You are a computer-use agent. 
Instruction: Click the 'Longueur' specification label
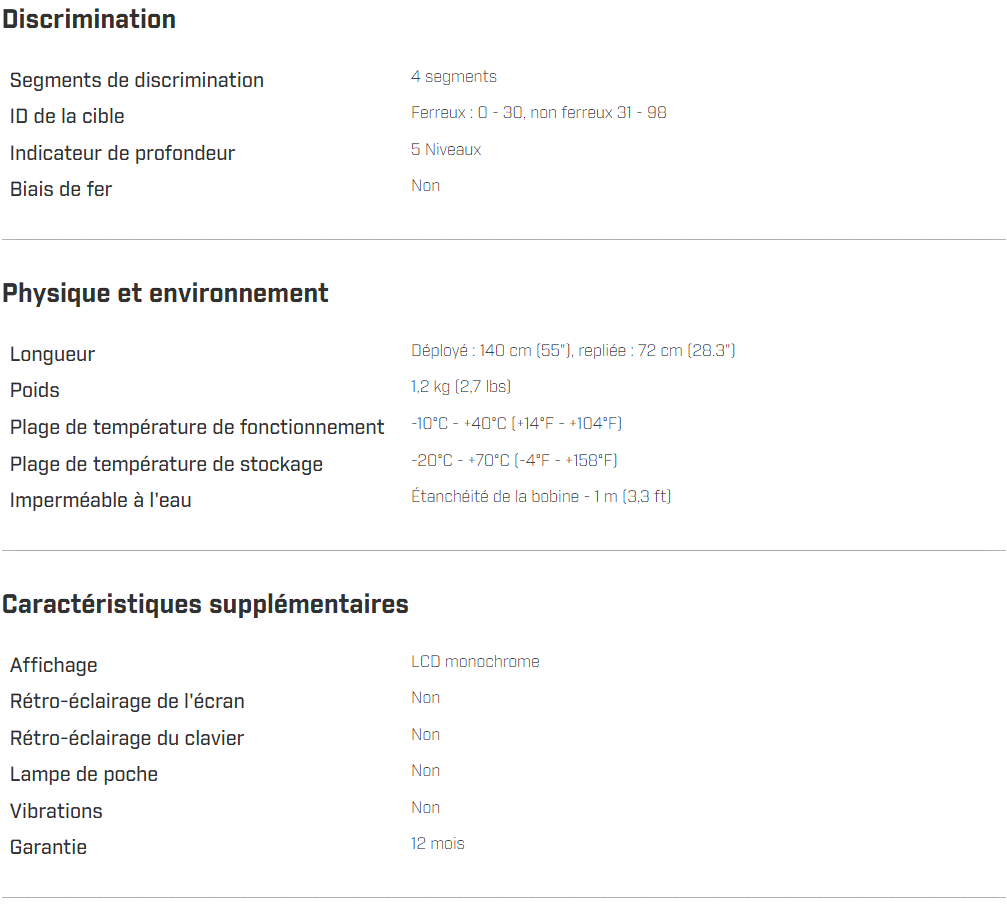tap(52, 354)
